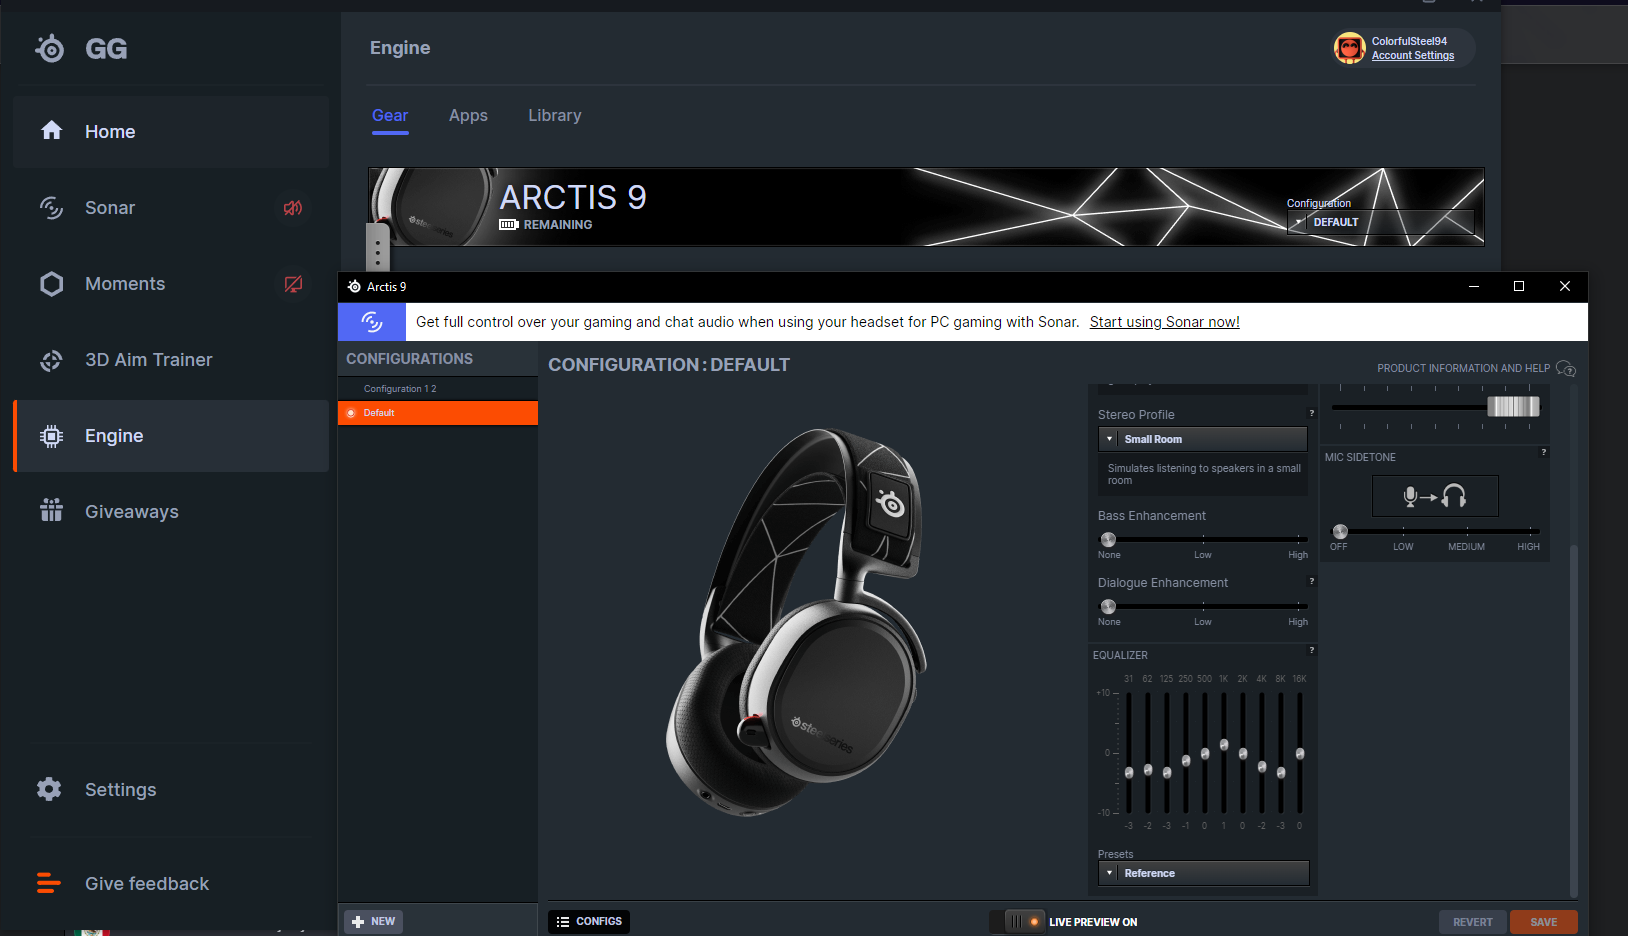This screenshot has height=936, width=1628.
Task: Set the Mic Sidetone slider handle
Action: click(1340, 532)
